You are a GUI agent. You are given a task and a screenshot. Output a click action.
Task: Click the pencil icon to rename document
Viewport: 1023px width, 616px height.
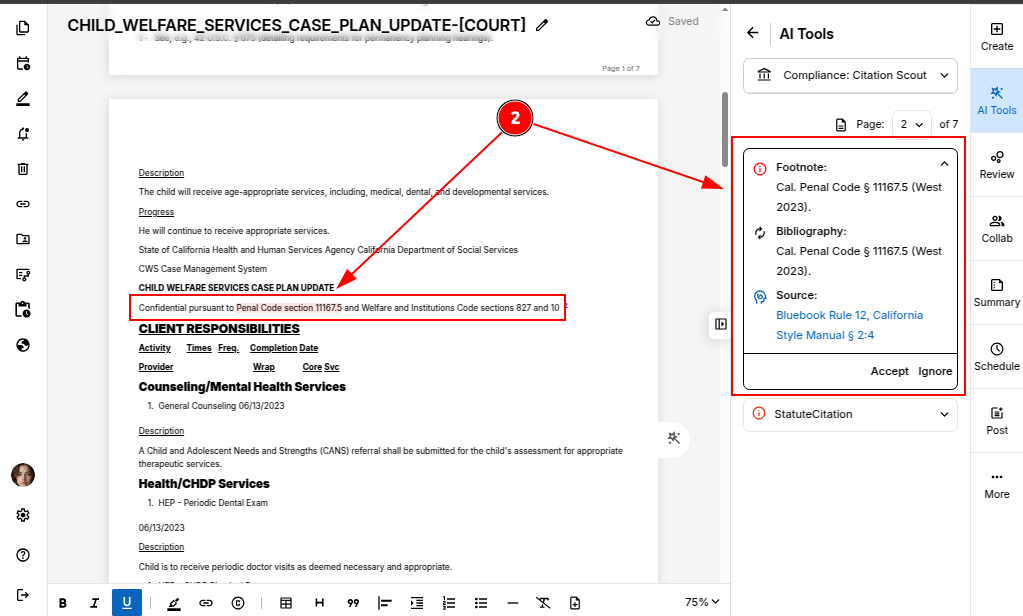(x=542, y=25)
